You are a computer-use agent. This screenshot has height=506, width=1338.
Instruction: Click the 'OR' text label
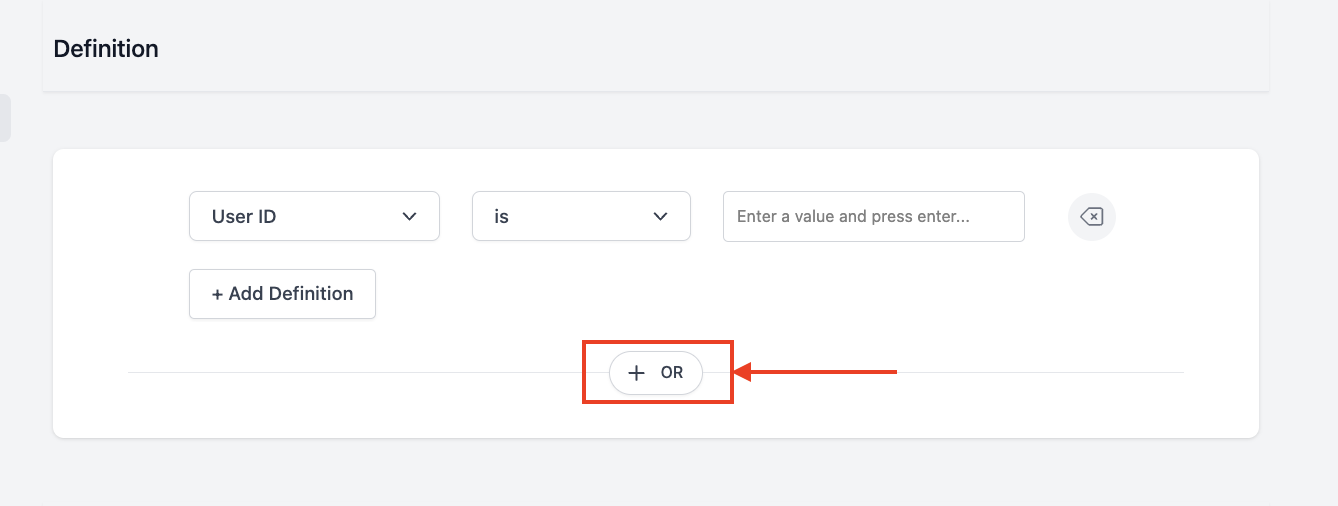[x=672, y=373]
